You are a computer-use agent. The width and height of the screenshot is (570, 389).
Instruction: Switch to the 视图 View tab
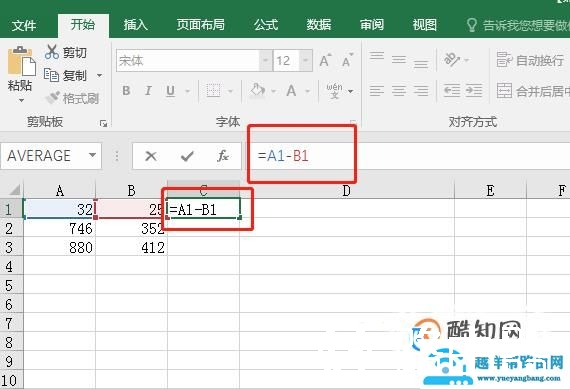425,25
